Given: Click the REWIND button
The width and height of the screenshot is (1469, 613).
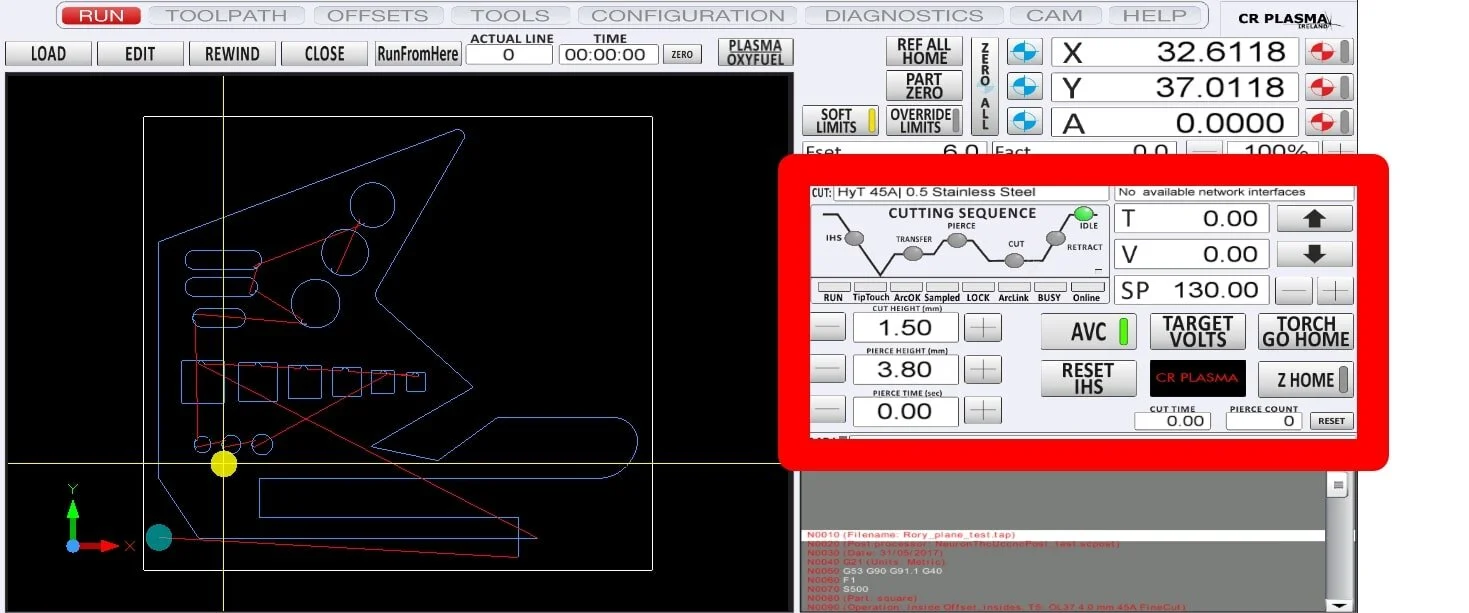Looking at the screenshot, I should (x=232, y=54).
